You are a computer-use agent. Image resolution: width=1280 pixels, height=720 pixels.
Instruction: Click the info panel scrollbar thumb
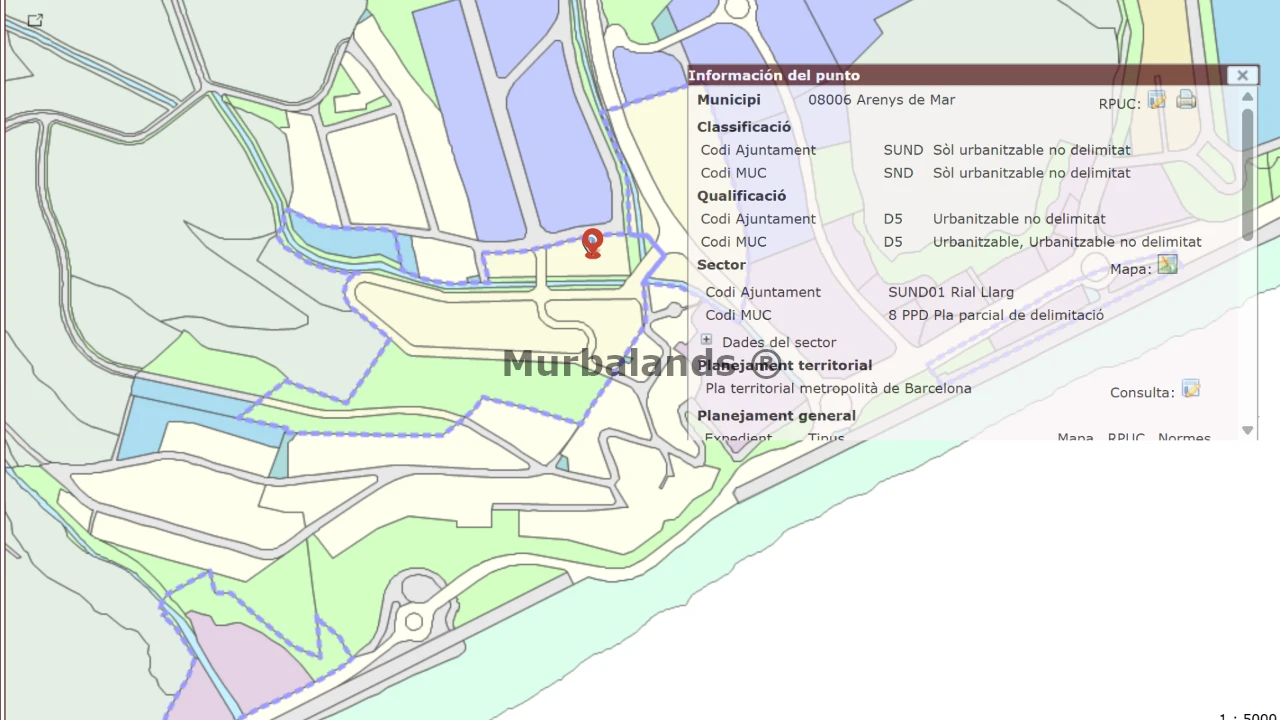pos(1247,175)
